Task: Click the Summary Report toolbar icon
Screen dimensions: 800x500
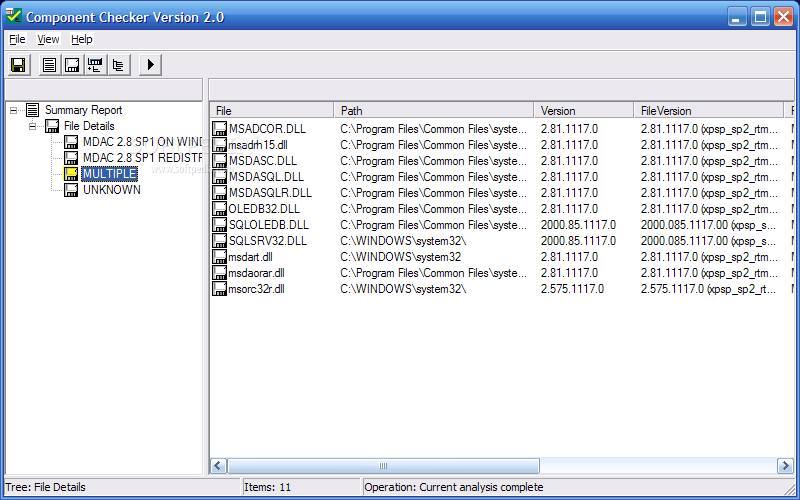Action: (x=49, y=65)
